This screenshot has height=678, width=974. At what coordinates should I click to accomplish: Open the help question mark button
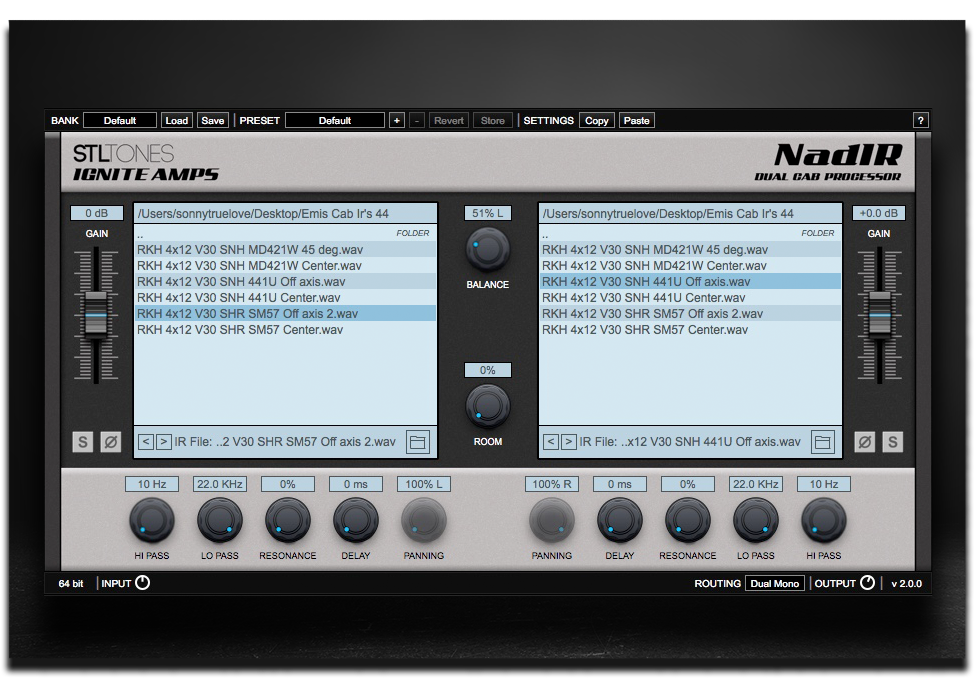point(921,120)
